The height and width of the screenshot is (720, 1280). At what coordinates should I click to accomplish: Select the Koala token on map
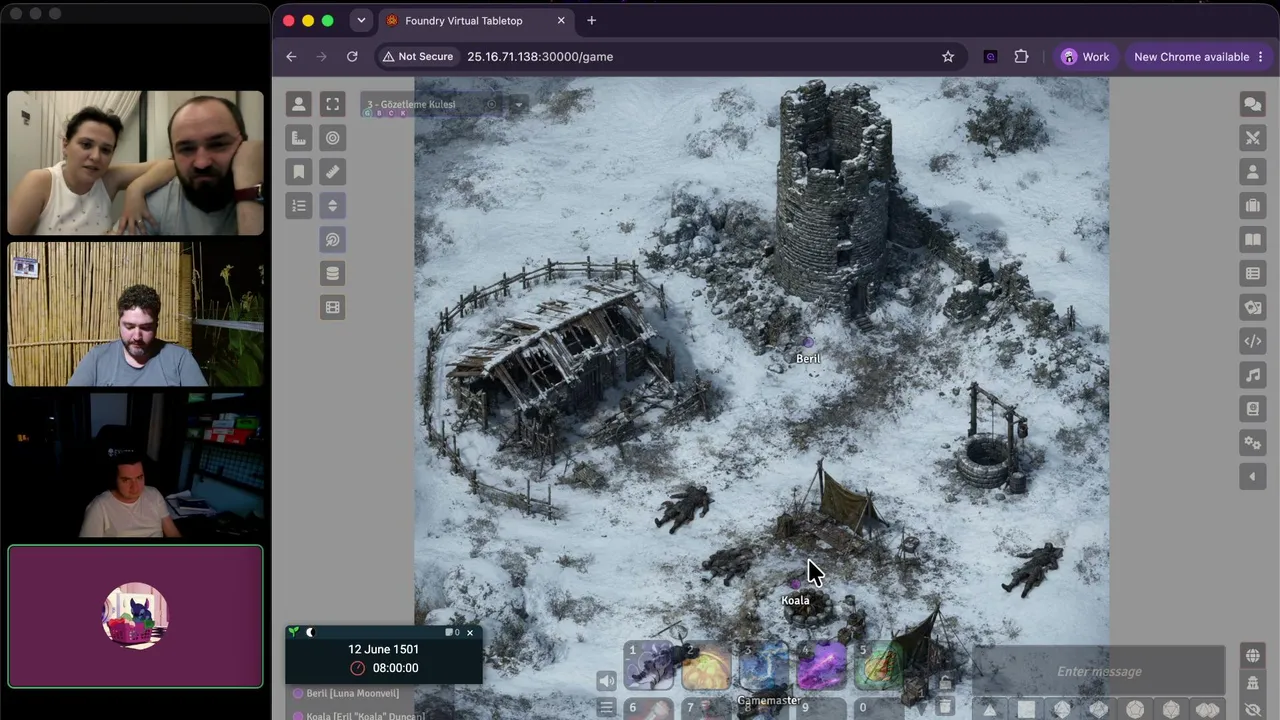796,585
